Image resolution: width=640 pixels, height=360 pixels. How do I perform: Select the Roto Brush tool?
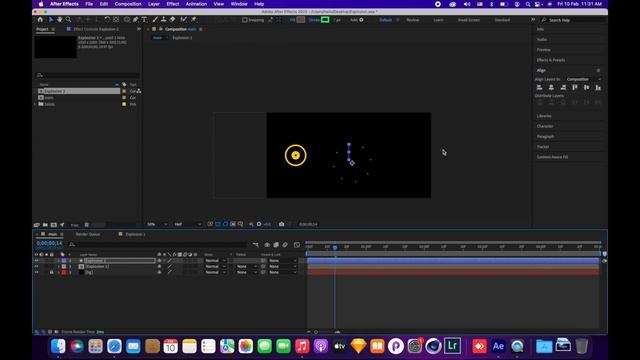(x=184, y=20)
